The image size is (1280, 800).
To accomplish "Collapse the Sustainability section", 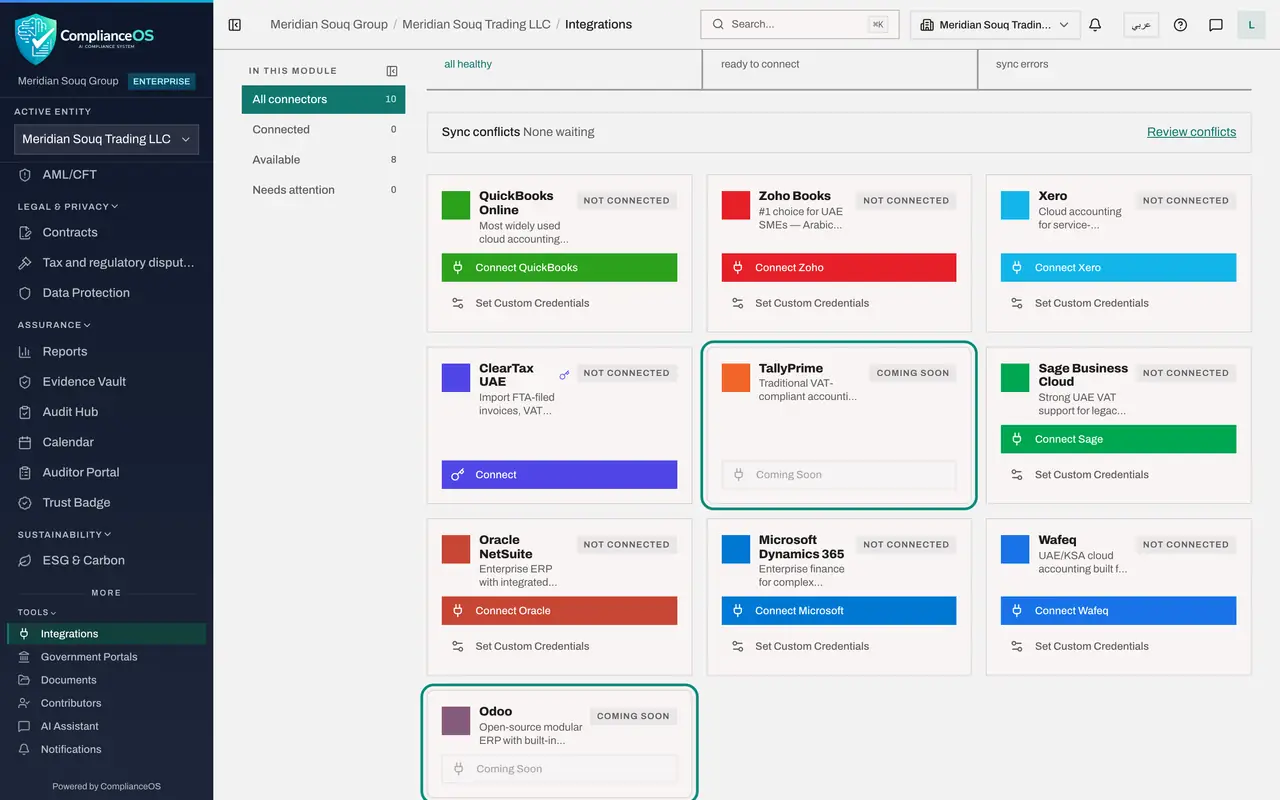I will pos(64,535).
